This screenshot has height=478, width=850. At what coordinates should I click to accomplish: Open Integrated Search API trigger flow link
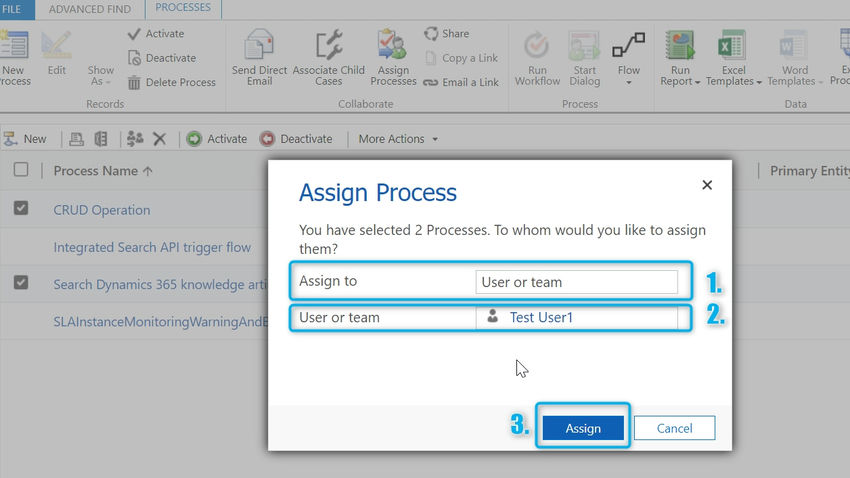click(x=152, y=248)
